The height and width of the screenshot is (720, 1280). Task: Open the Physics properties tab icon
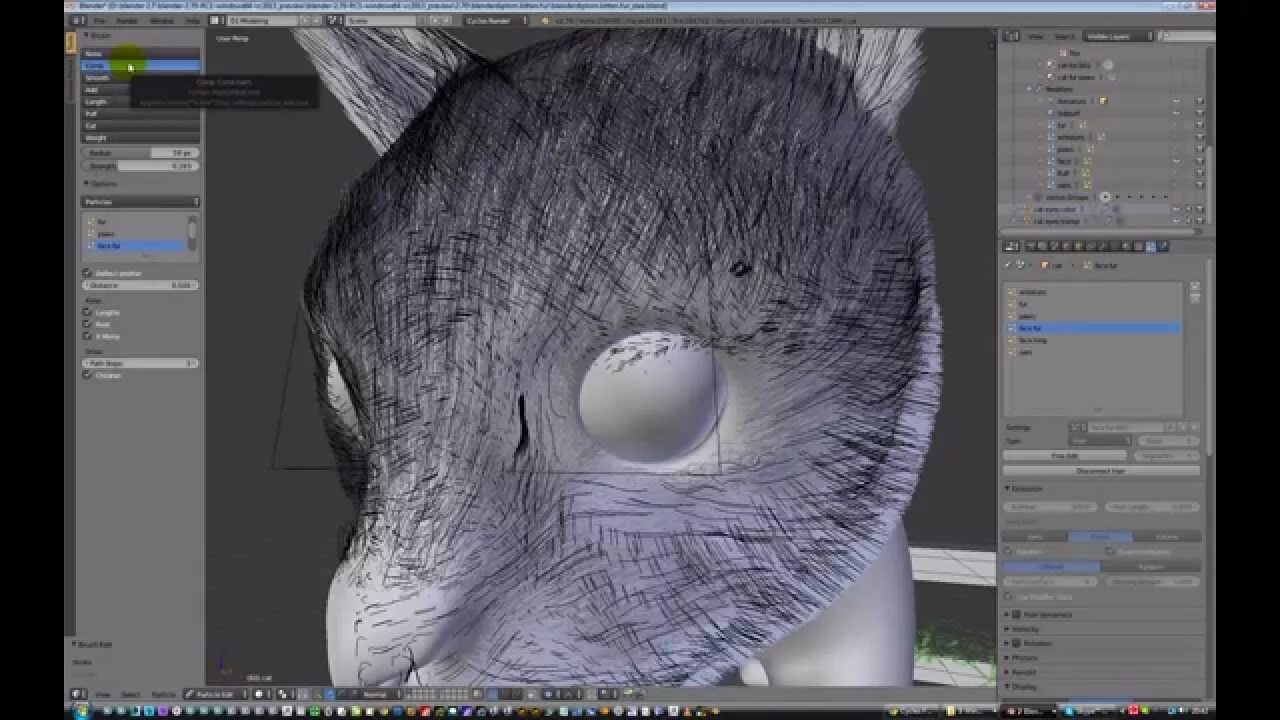pos(1164,246)
